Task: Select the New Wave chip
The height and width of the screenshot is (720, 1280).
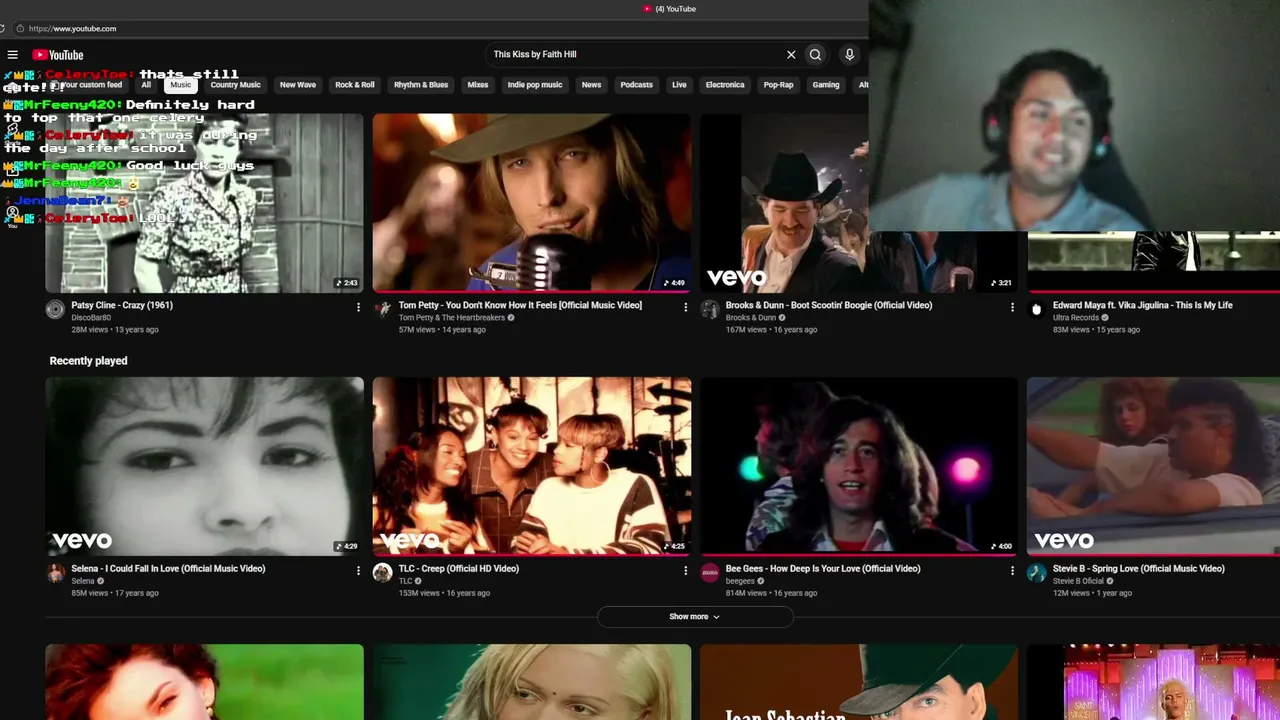Action: coord(297,85)
